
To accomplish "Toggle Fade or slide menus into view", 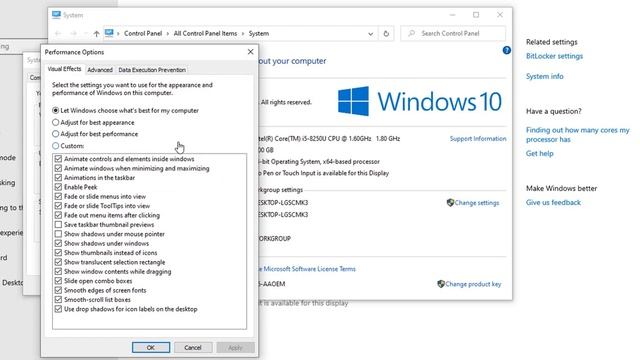I will coord(58,196).
